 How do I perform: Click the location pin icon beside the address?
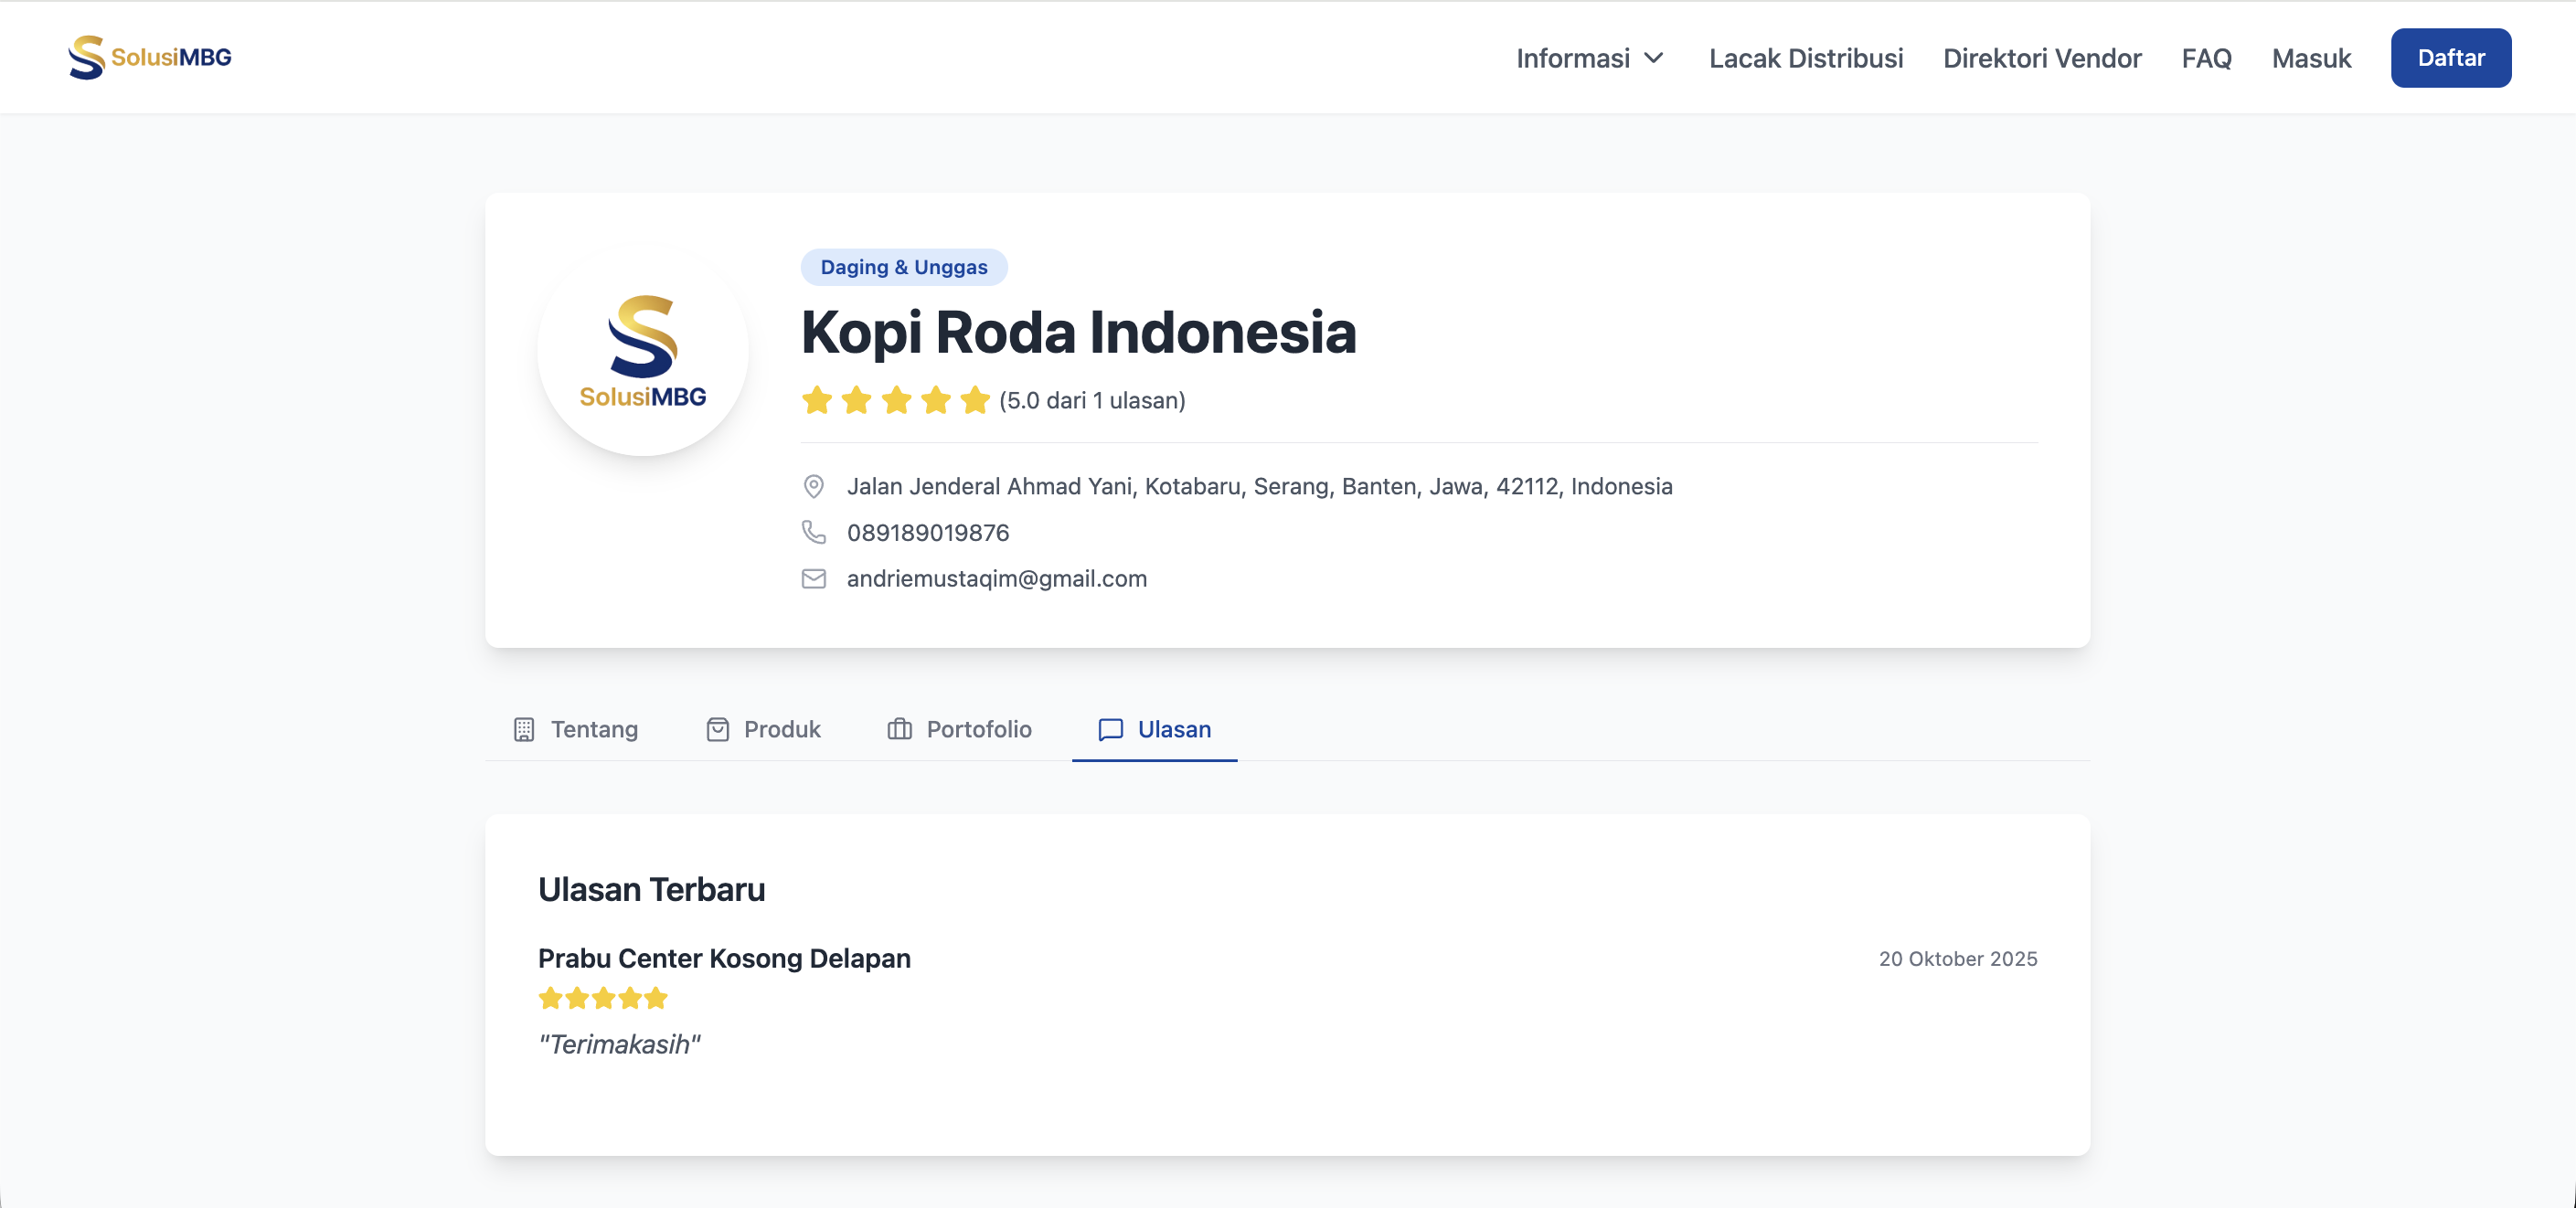[x=813, y=486]
